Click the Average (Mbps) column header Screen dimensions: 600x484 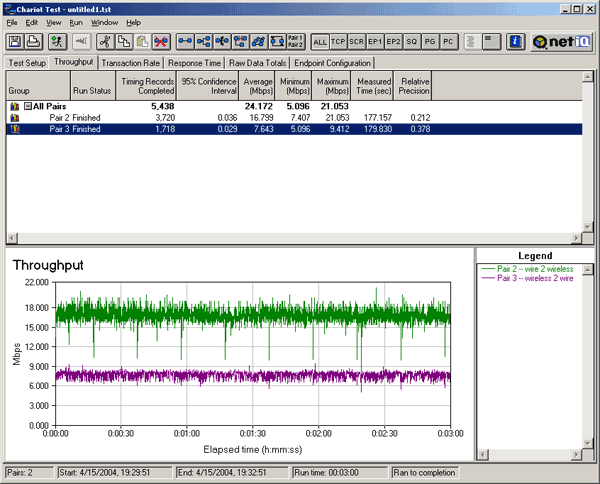click(x=258, y=84)
